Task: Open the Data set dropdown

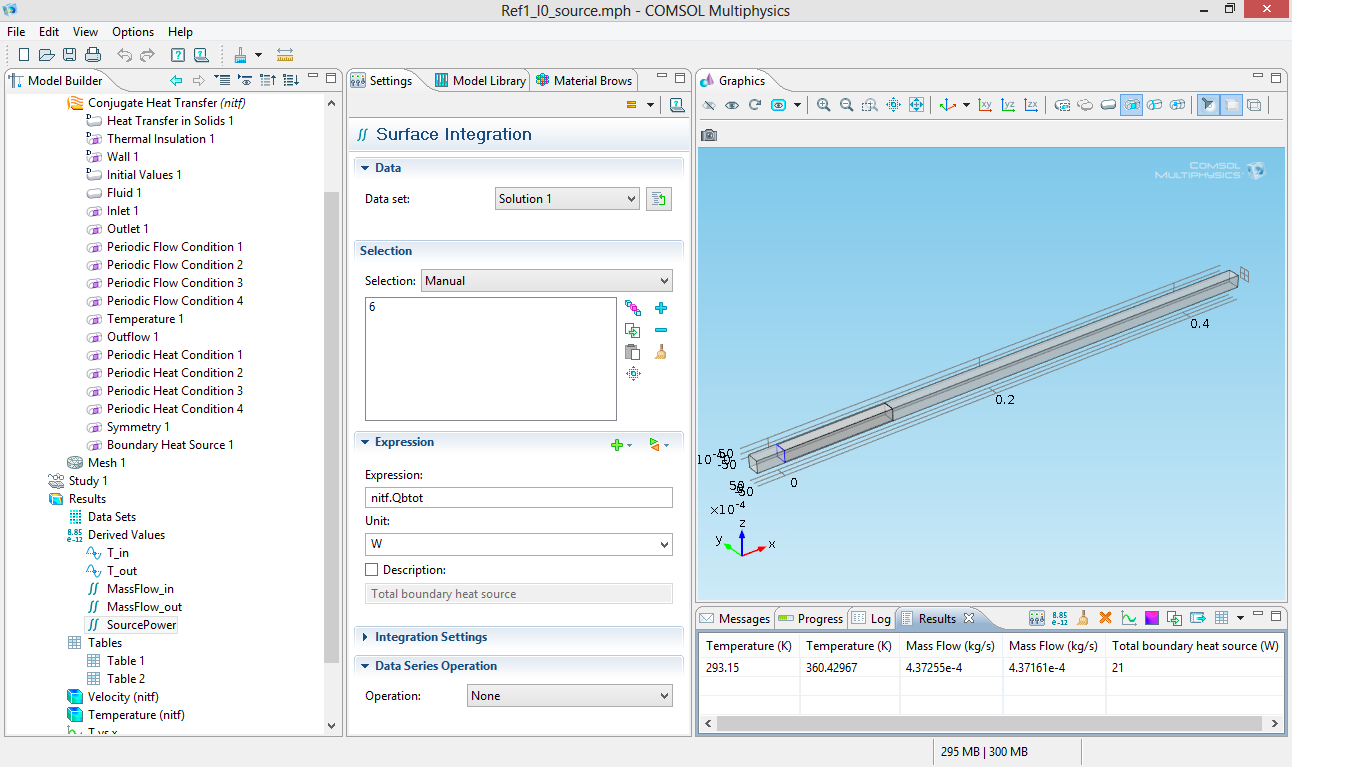Action: 567,199
